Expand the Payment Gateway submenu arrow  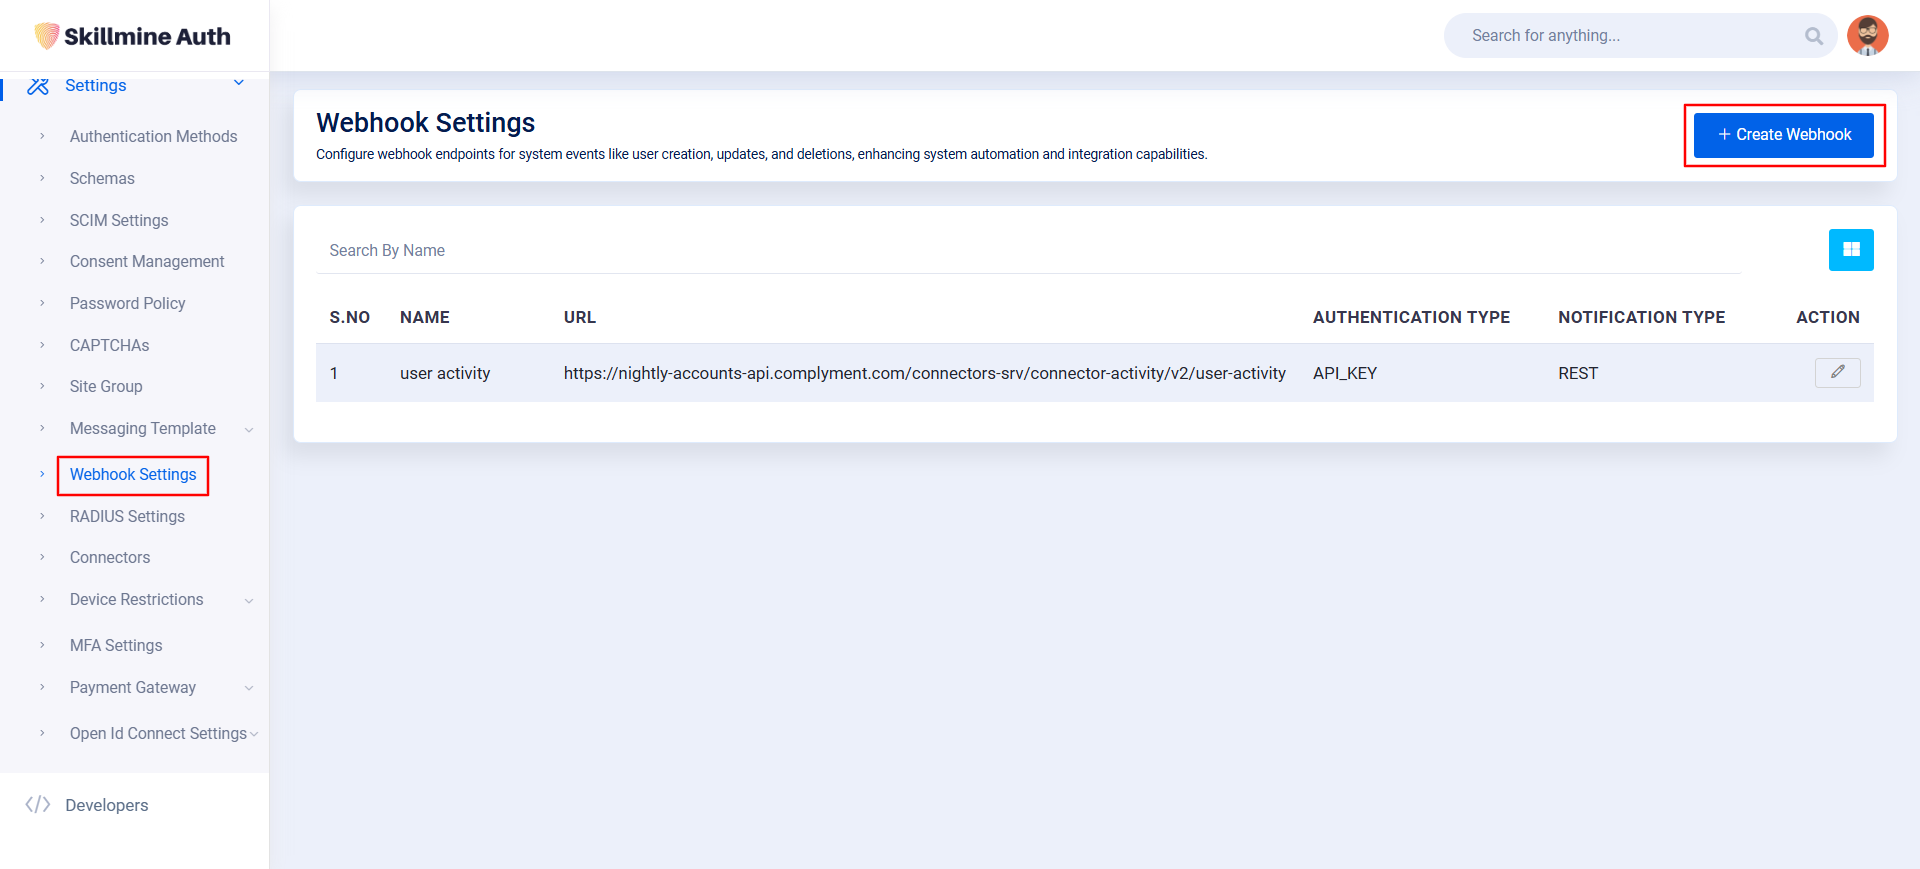tap(249, 688)
